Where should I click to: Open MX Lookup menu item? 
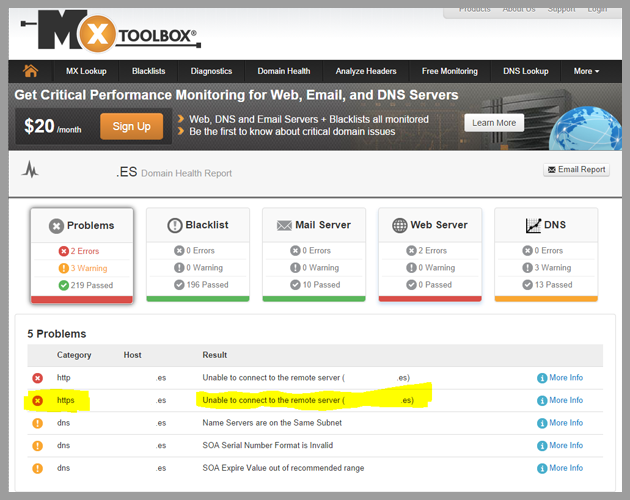click(x=86, y=71)
